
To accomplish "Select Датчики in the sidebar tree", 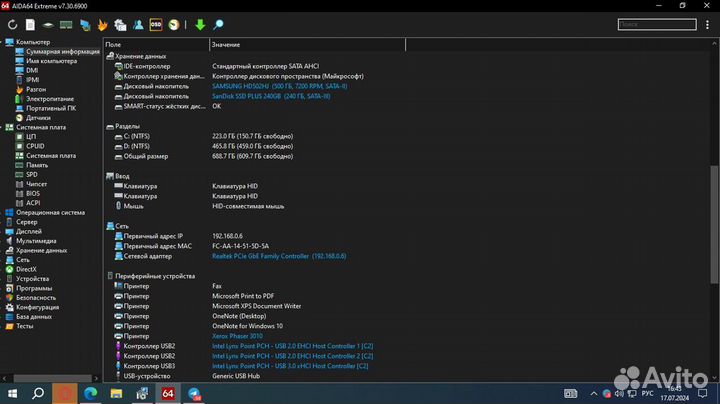I will click(38, 118).
